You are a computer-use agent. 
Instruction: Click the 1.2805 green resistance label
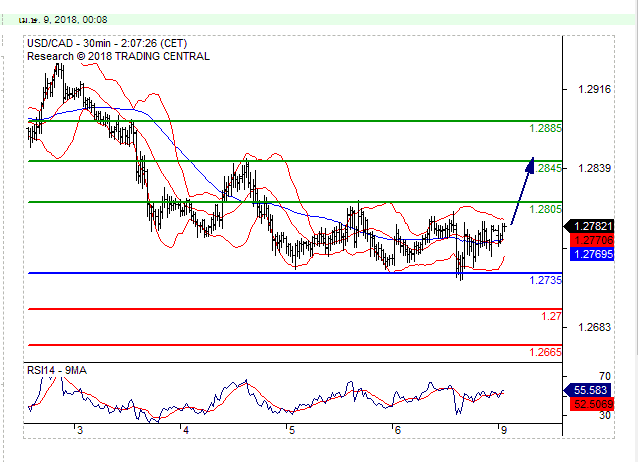545,209
